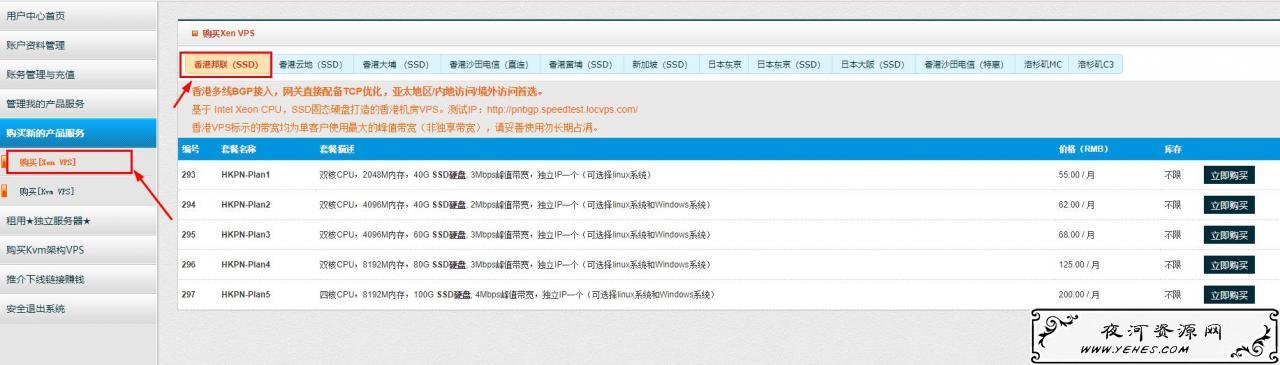Select plan name HKPN-Plan2
The height and width of the screenshot is (365, 1280).
(x=246, y=205)
